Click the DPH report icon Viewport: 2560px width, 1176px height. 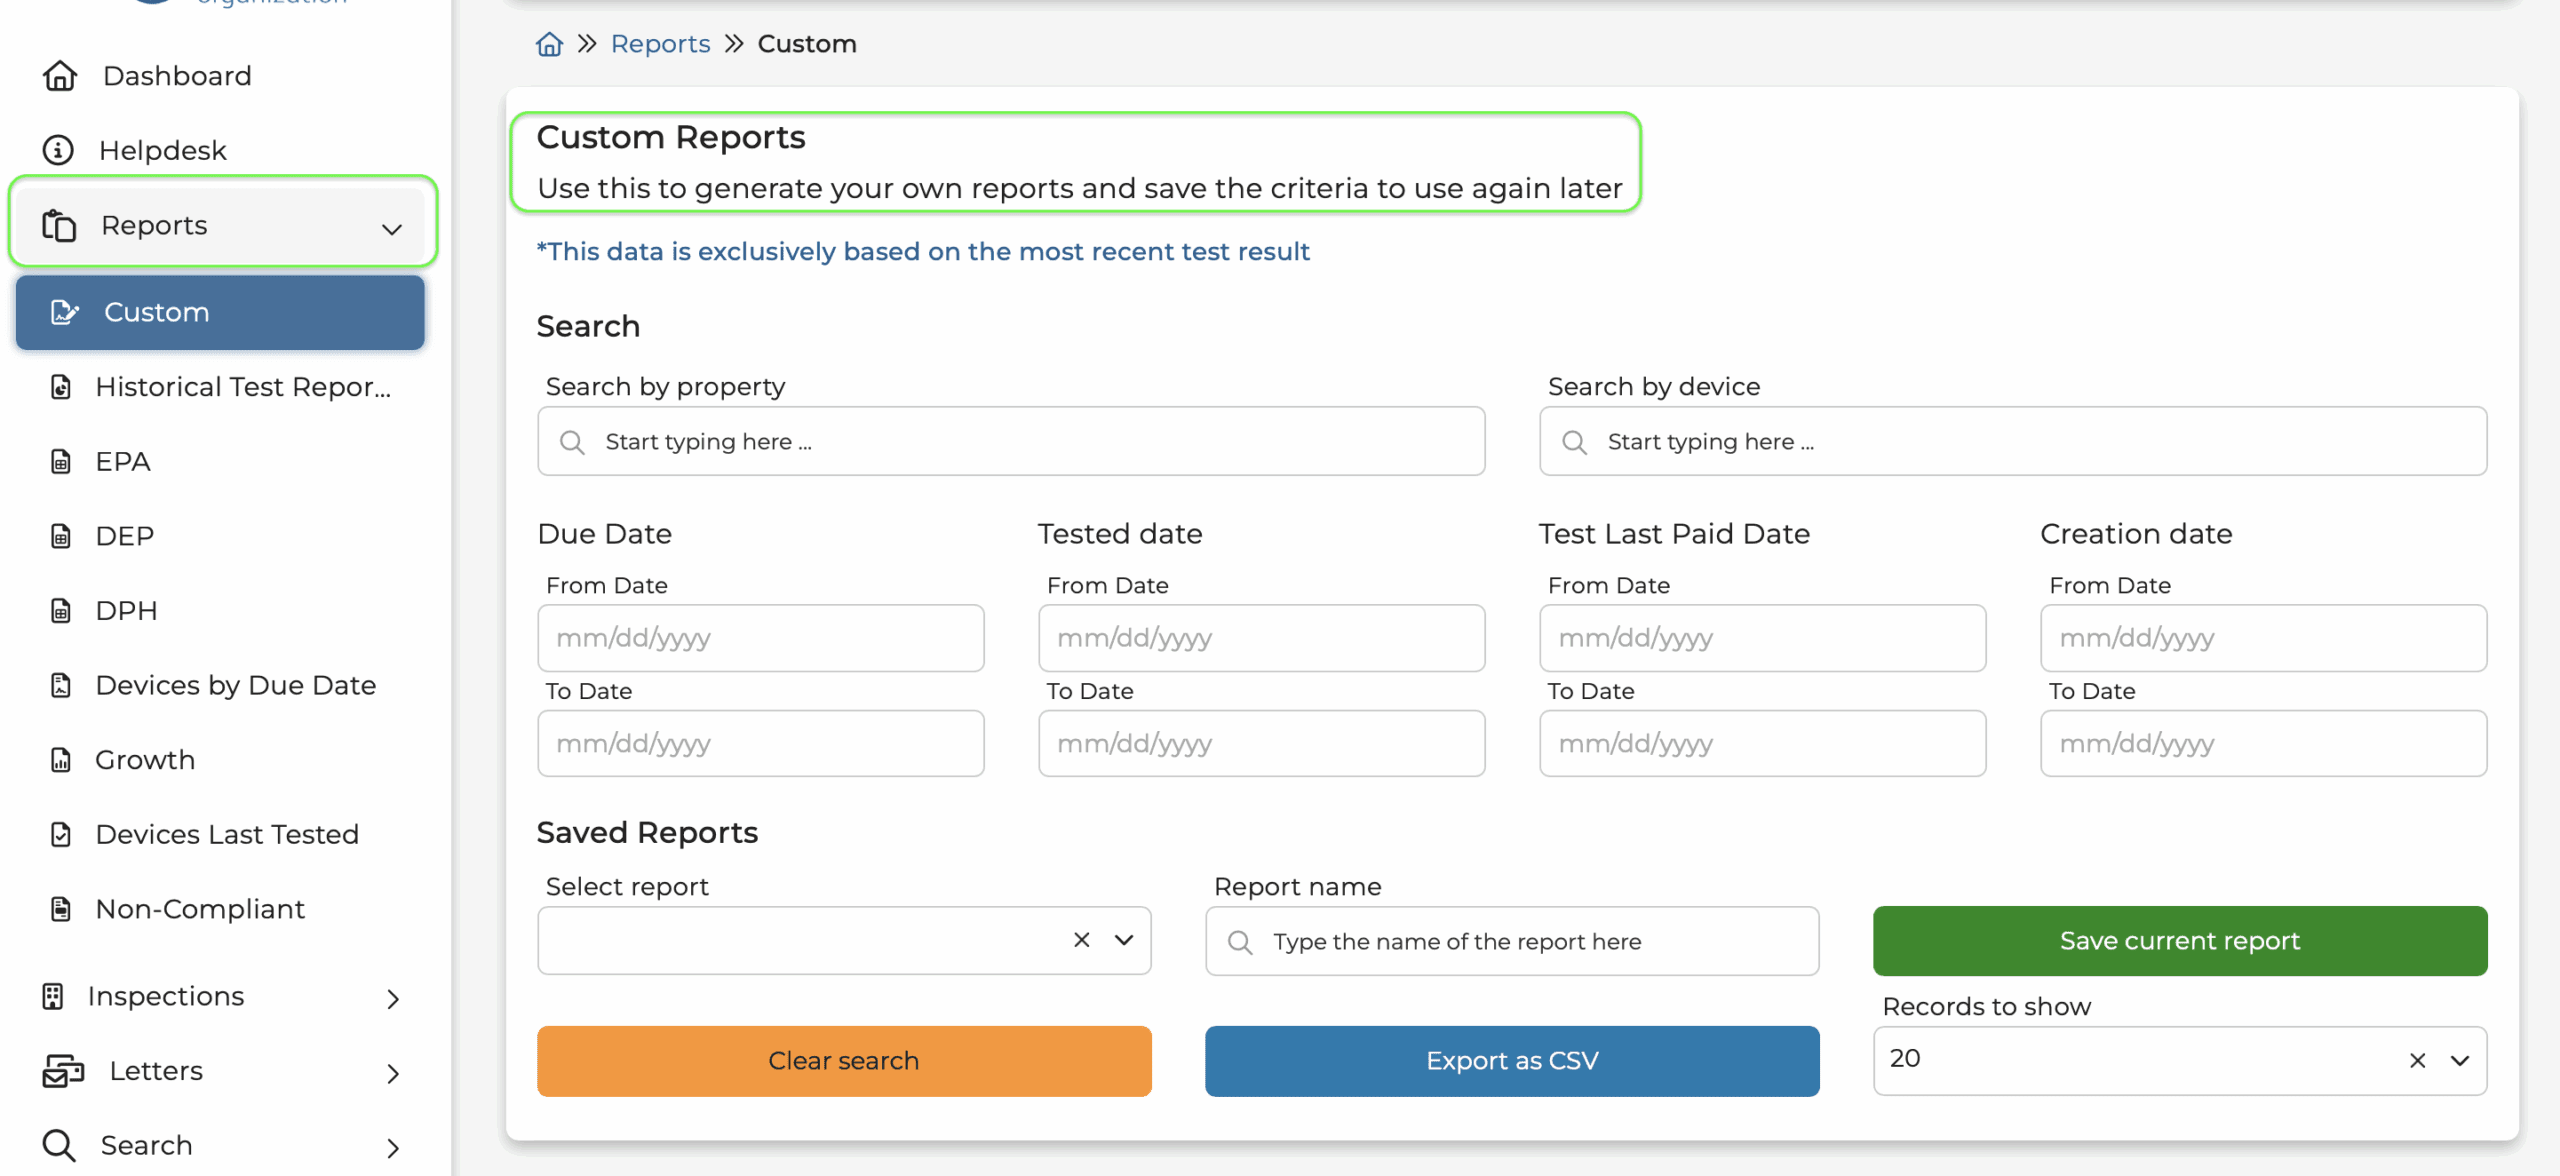coord(61,610)
